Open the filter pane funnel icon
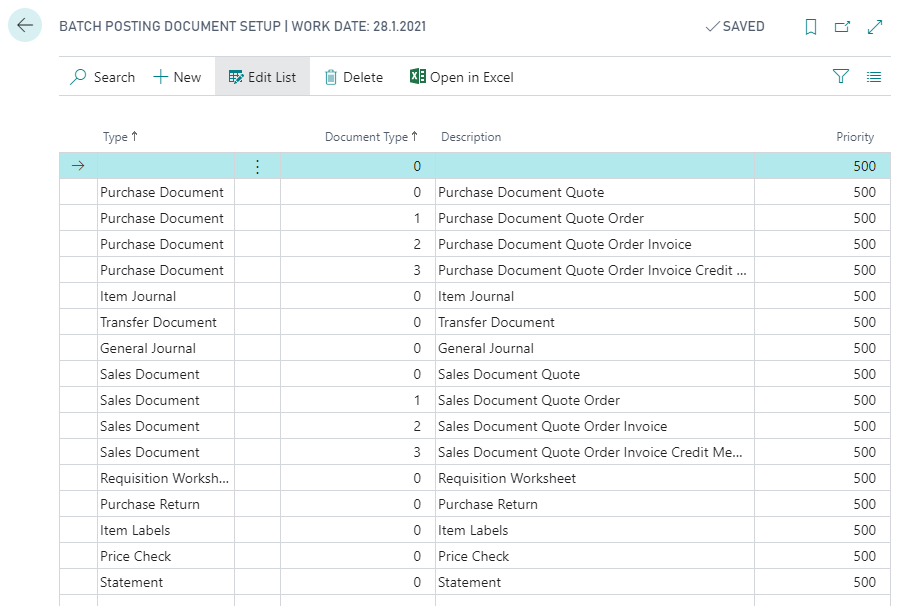897x606 pixels. point(841,77)
